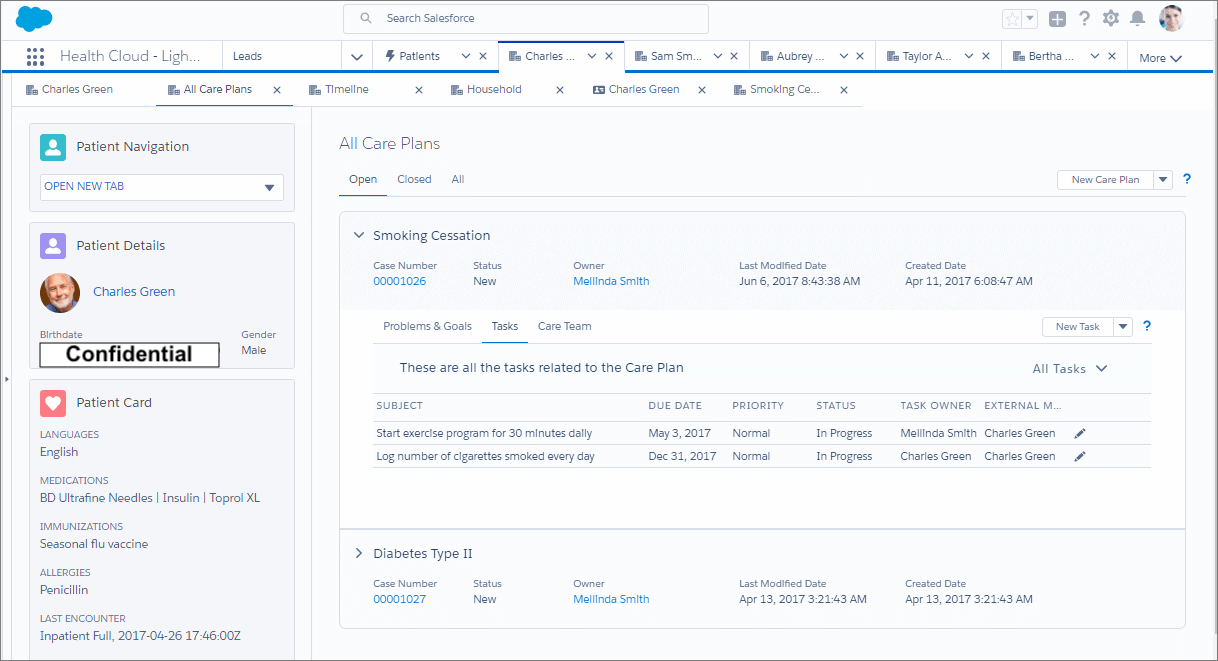Click the Search Salesforce input field
Screen dimensions: 1218x661
[x=526, y=18]
